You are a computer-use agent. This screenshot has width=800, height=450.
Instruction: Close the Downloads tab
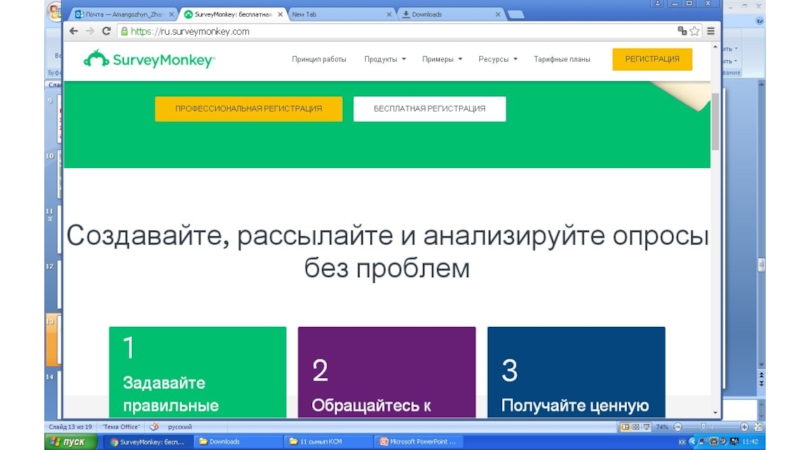[497, 14]
